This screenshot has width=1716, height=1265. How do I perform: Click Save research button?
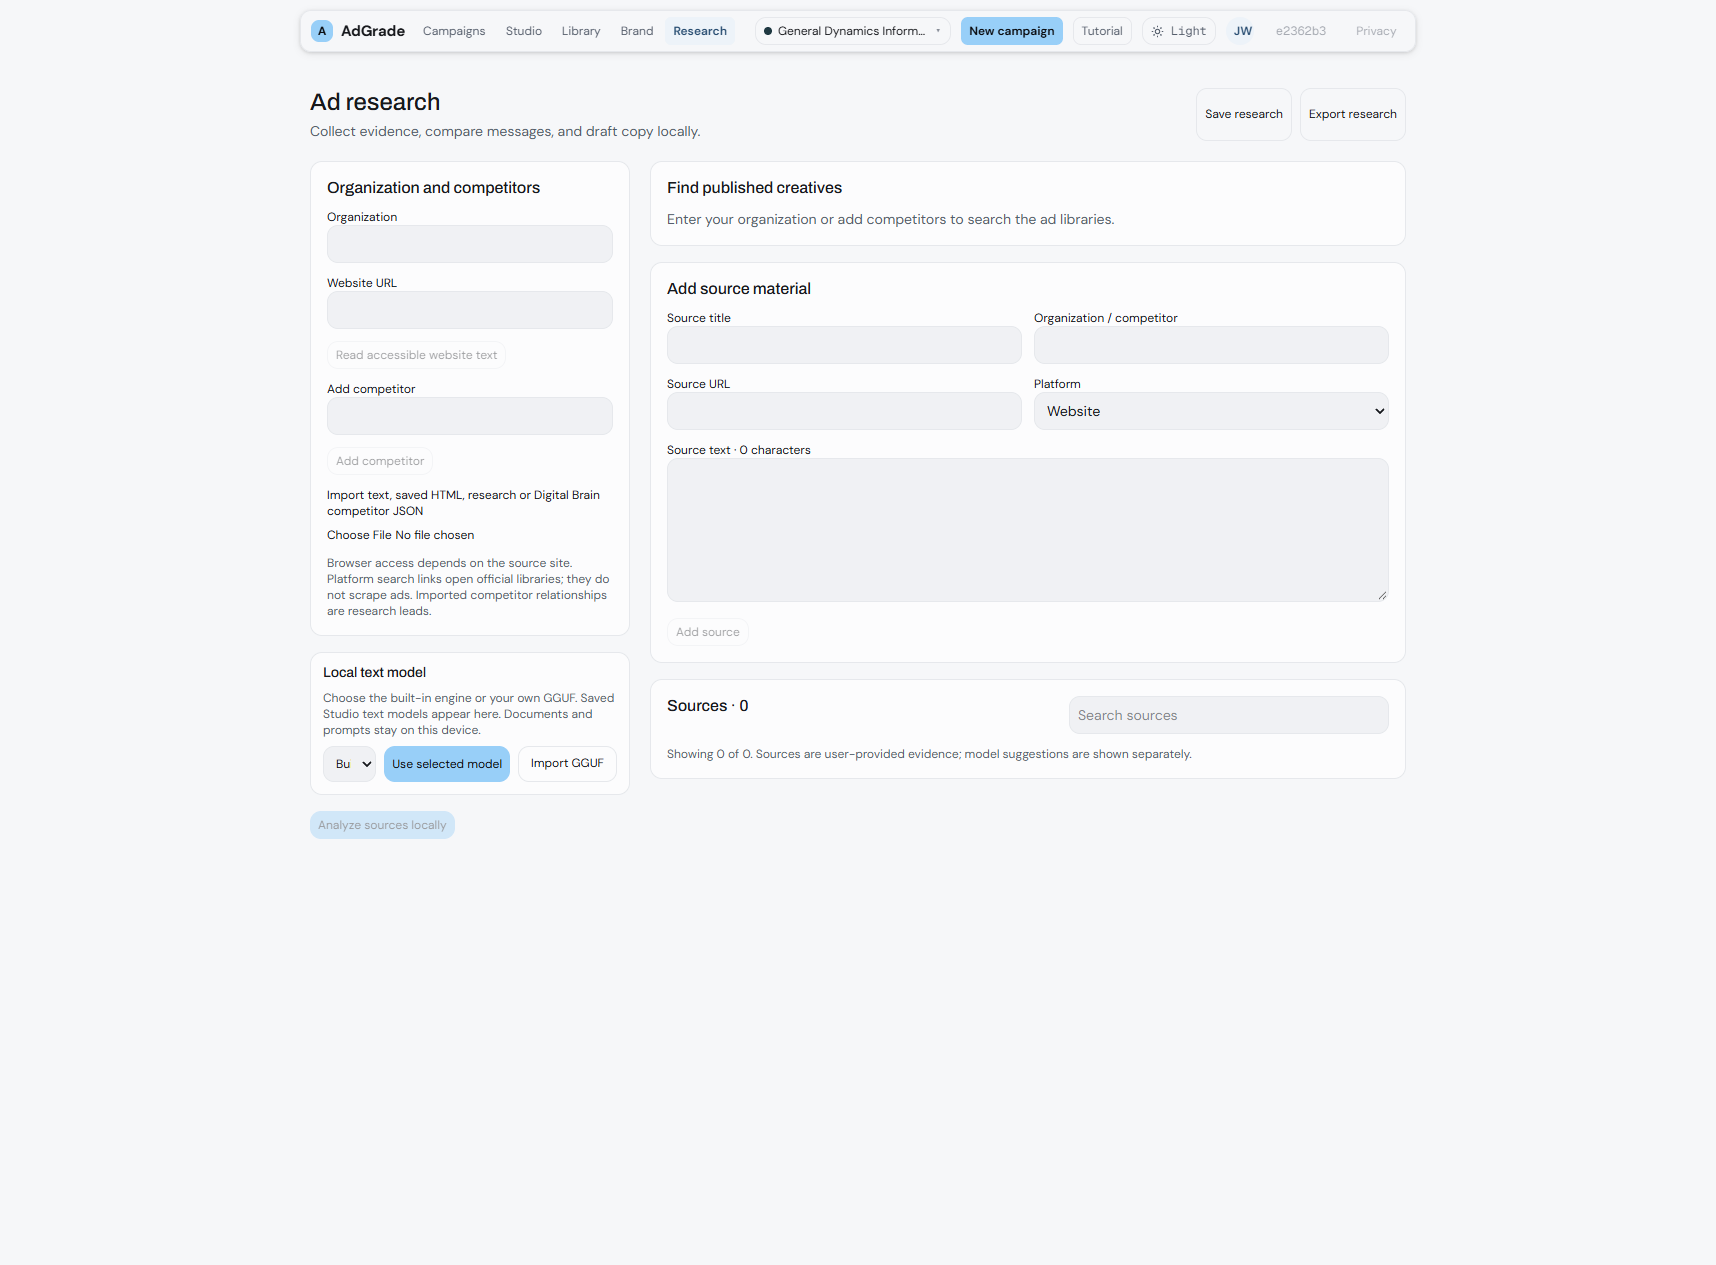pos(1244,114)
